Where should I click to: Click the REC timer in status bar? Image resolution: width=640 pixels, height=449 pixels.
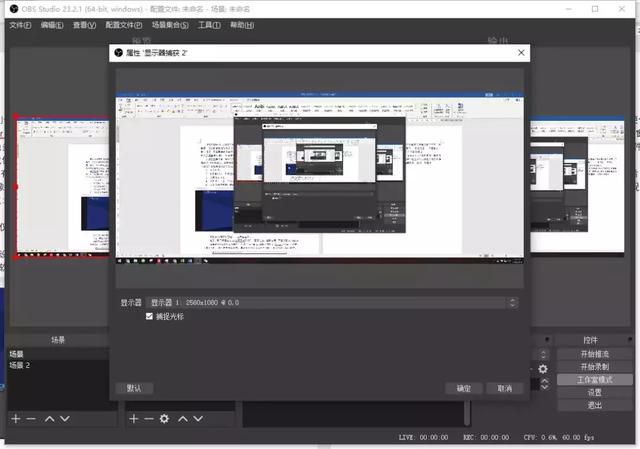[486, 438]
